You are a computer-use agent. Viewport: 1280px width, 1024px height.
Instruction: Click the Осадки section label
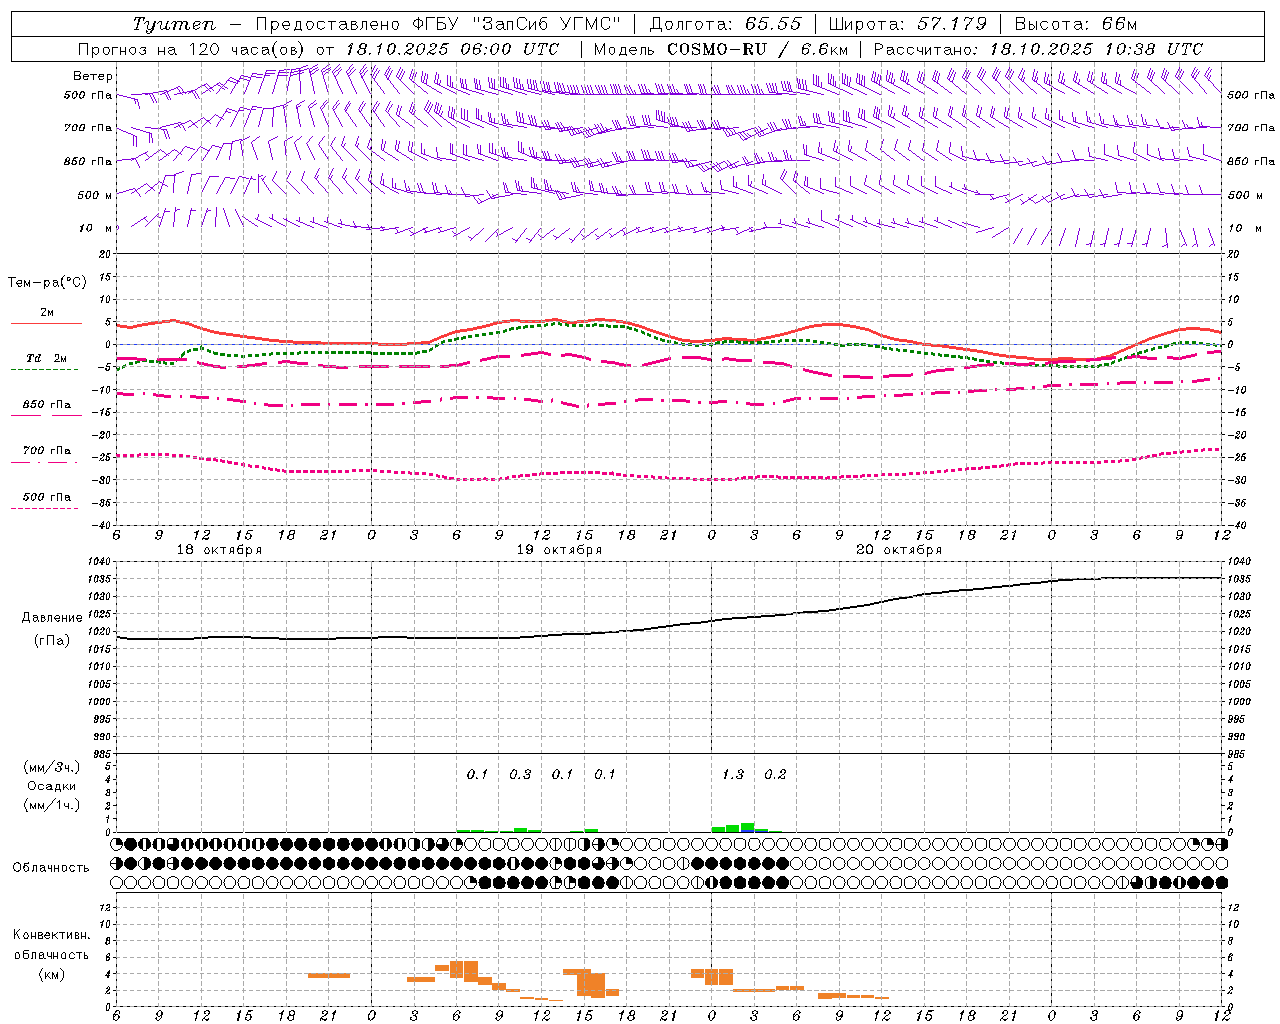pos(52,786)
